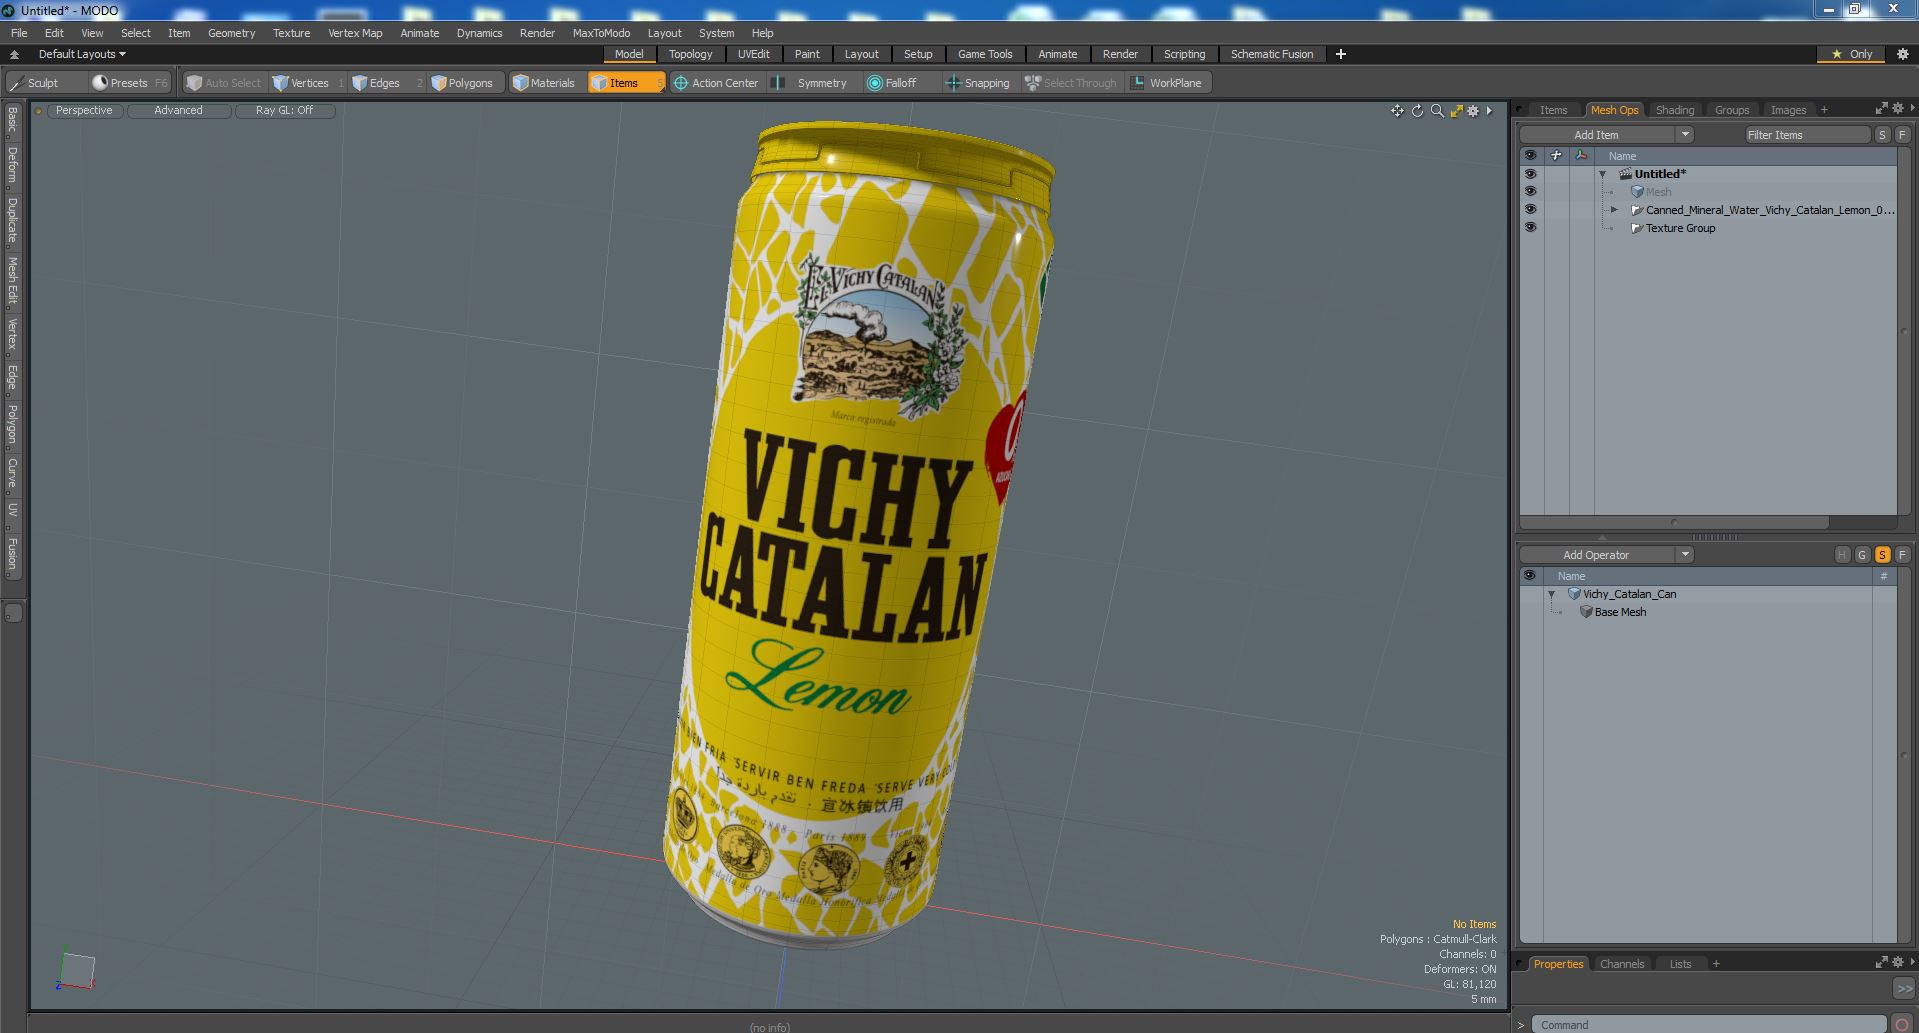
Task: Click the items list horizontal scrollbar
Action: click(x=1674, y=522)
